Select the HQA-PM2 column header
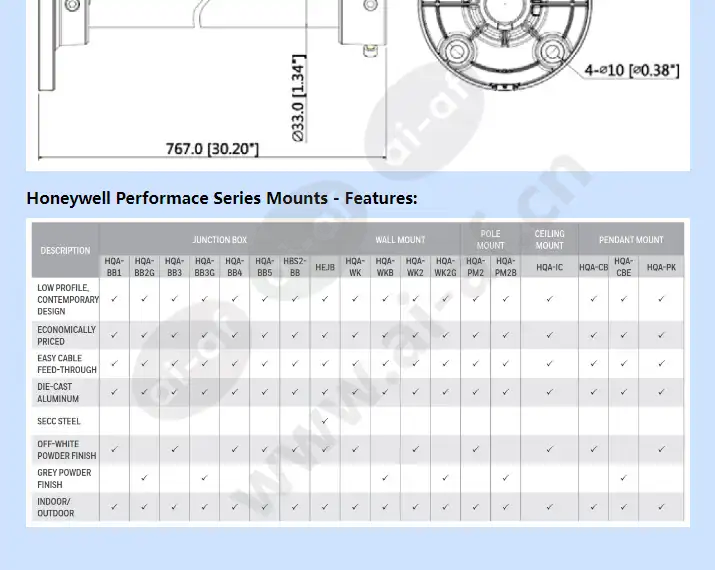The image size is (715, 570). click(x=475, y=267)
